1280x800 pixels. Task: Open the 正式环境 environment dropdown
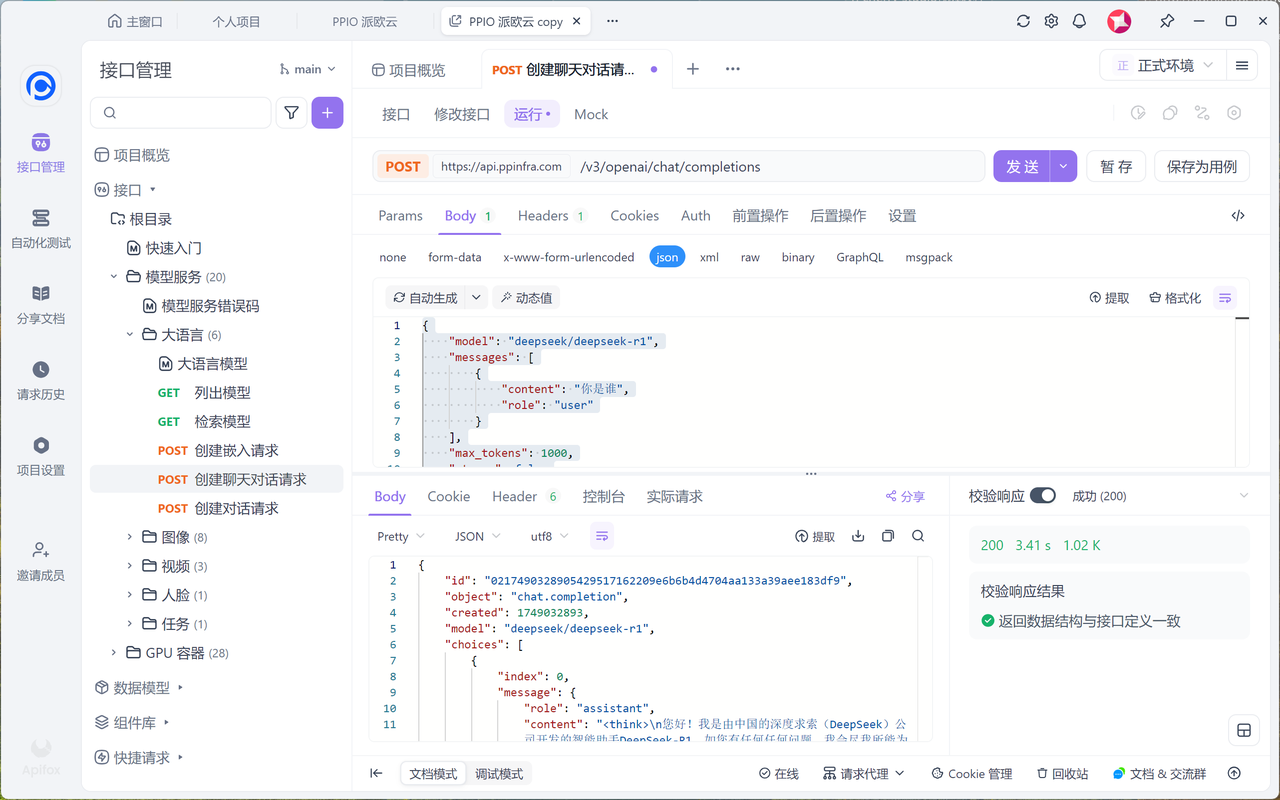coord(1163,66)
